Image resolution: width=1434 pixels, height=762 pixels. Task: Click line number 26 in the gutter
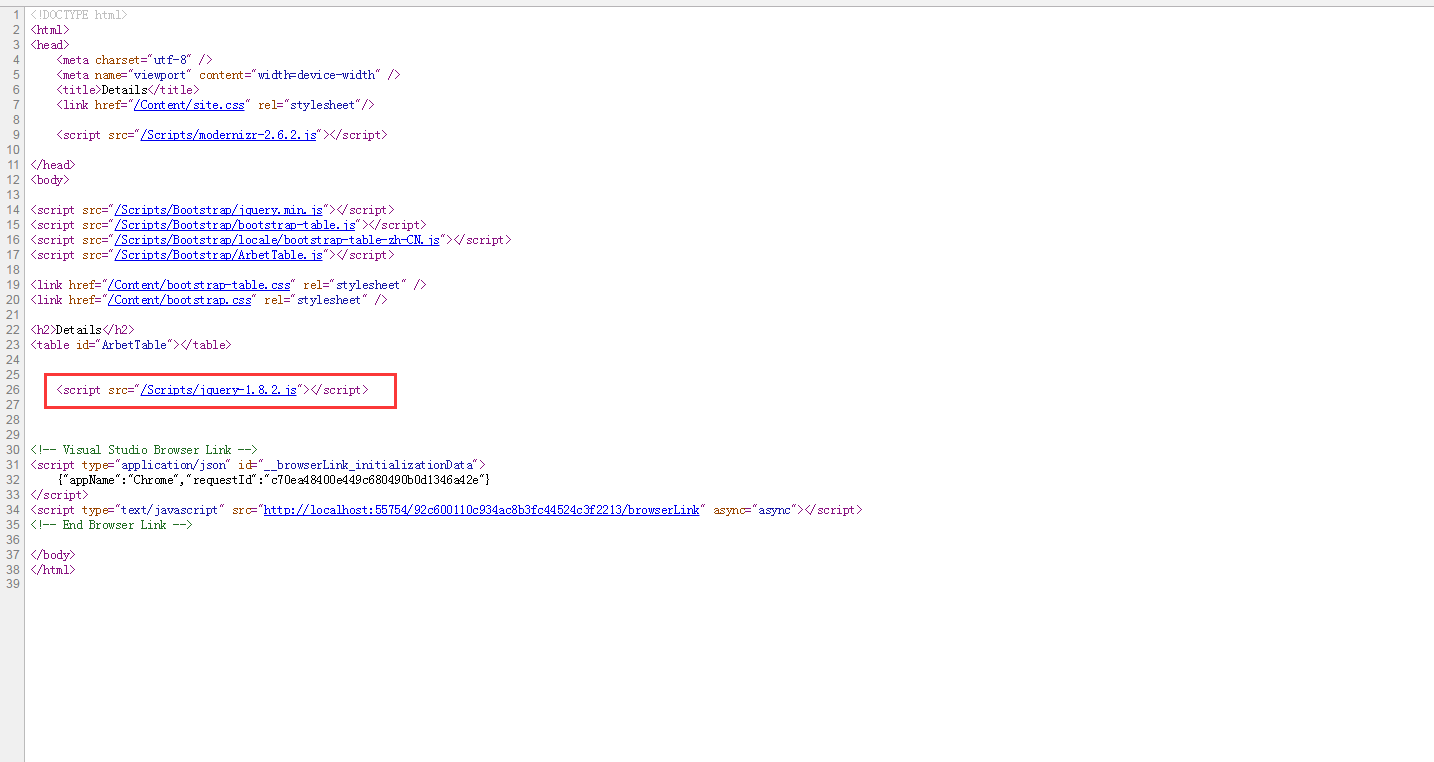coord(13,390)
